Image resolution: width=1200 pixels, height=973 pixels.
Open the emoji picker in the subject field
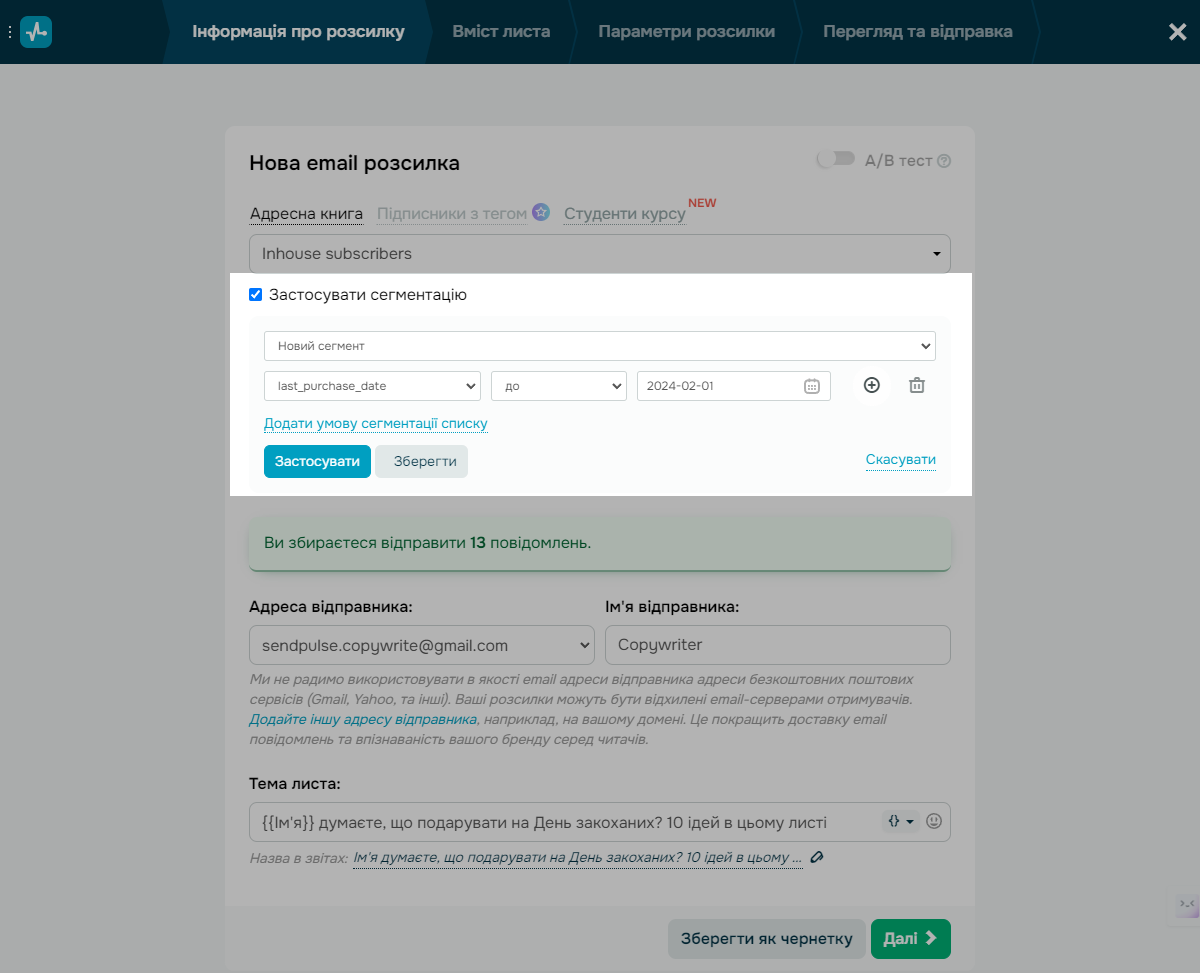click(x=934, y=821)
